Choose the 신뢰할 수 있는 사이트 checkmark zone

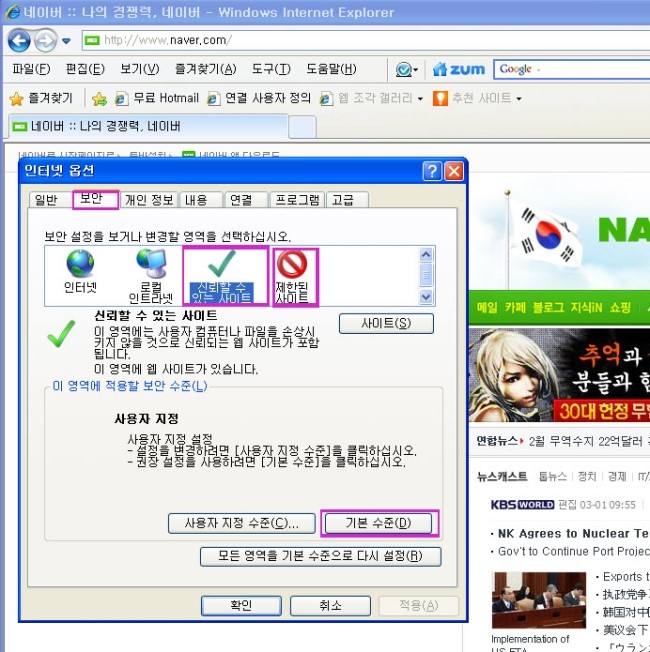(225, 276)
